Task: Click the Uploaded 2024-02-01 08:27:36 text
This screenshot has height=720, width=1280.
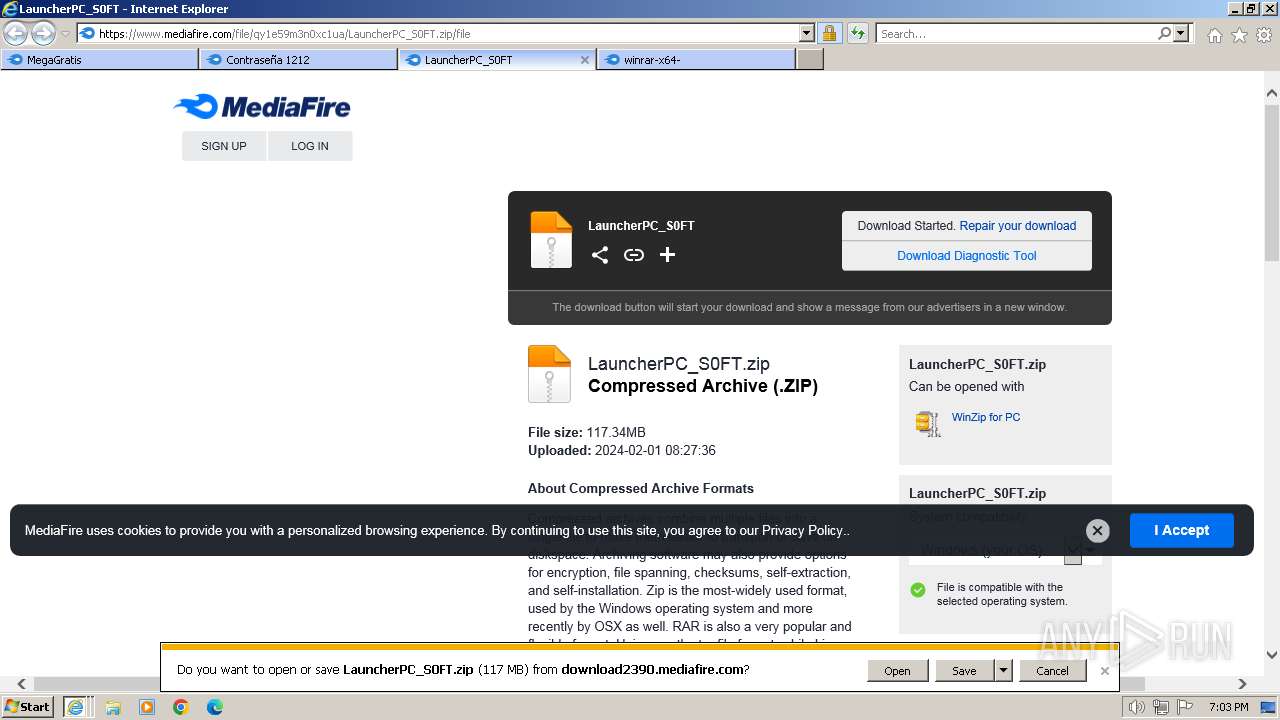Action: 622,450
